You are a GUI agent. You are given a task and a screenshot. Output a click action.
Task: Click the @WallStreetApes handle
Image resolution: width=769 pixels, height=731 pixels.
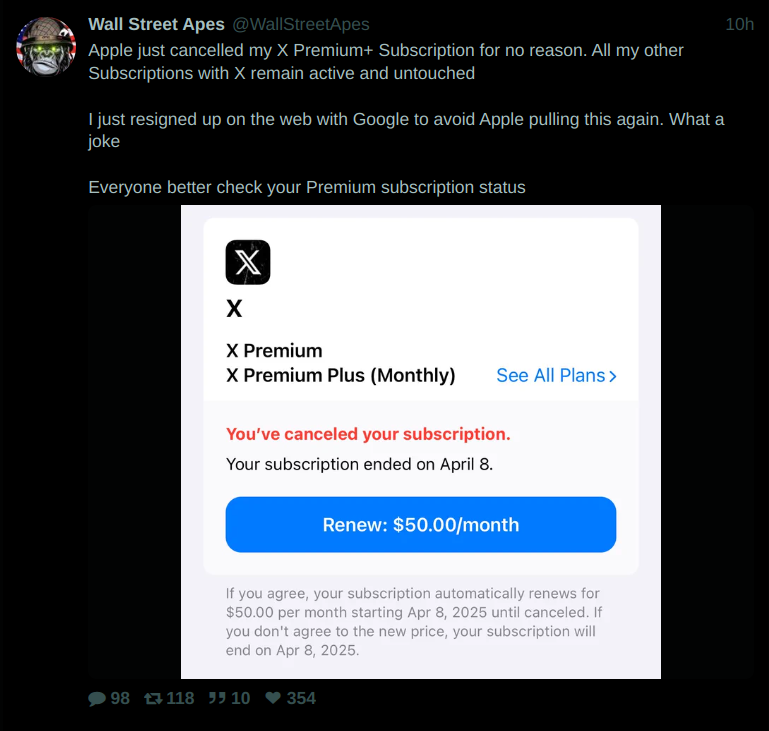pos(301,24)
